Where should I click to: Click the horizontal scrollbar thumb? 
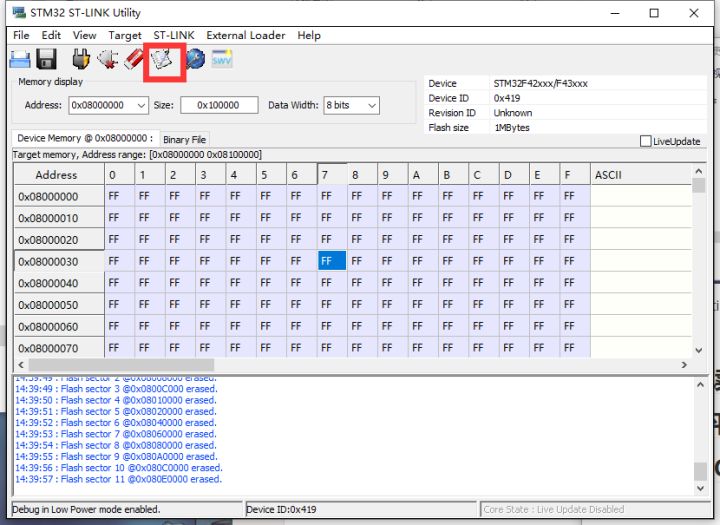tap(121, 365)
